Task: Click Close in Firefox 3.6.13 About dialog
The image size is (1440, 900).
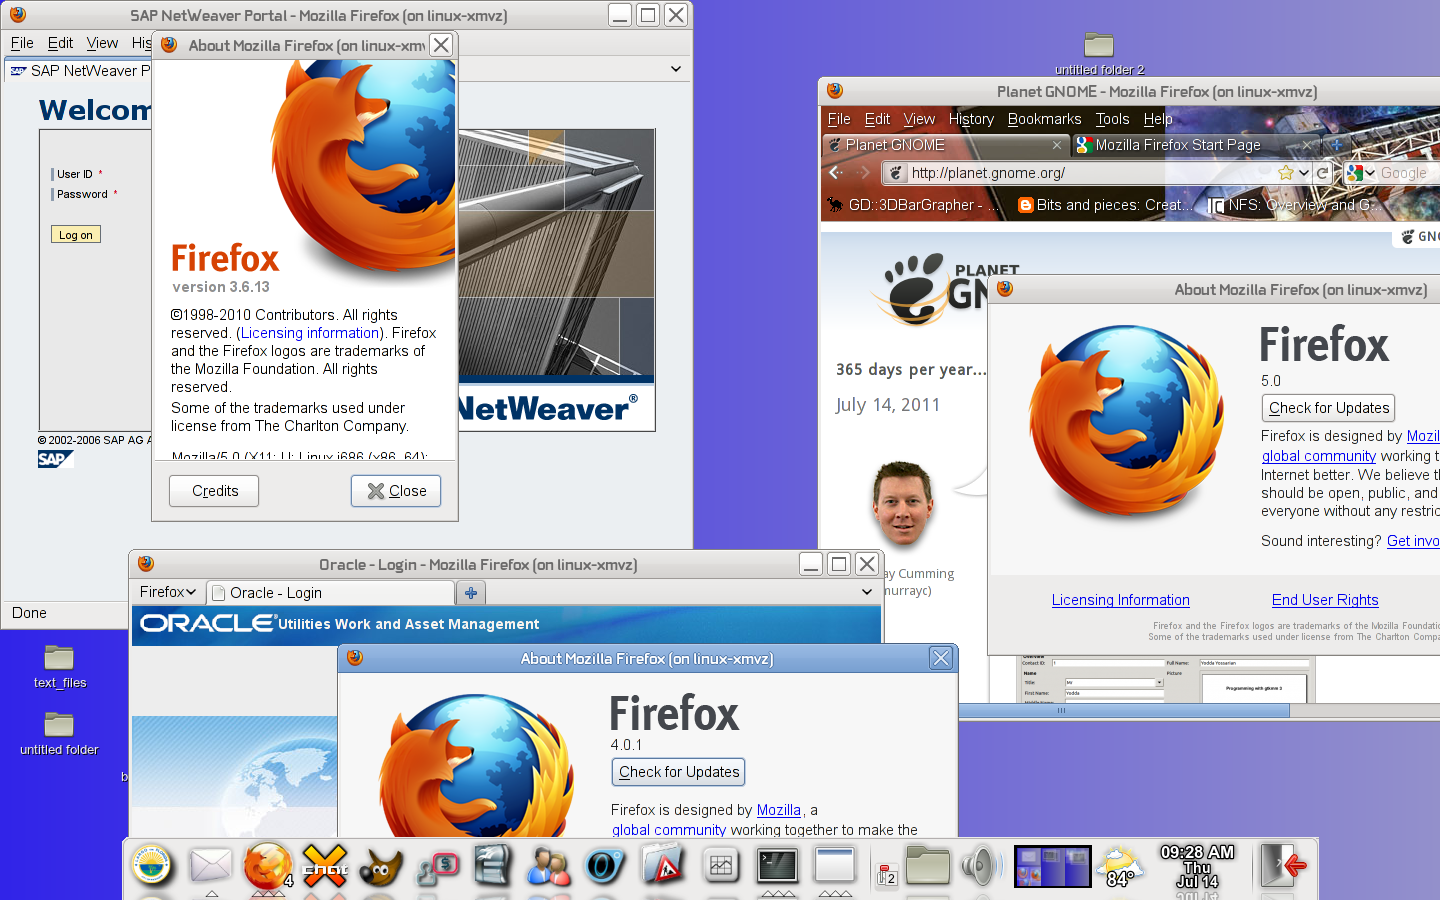Action: [396, 491]
